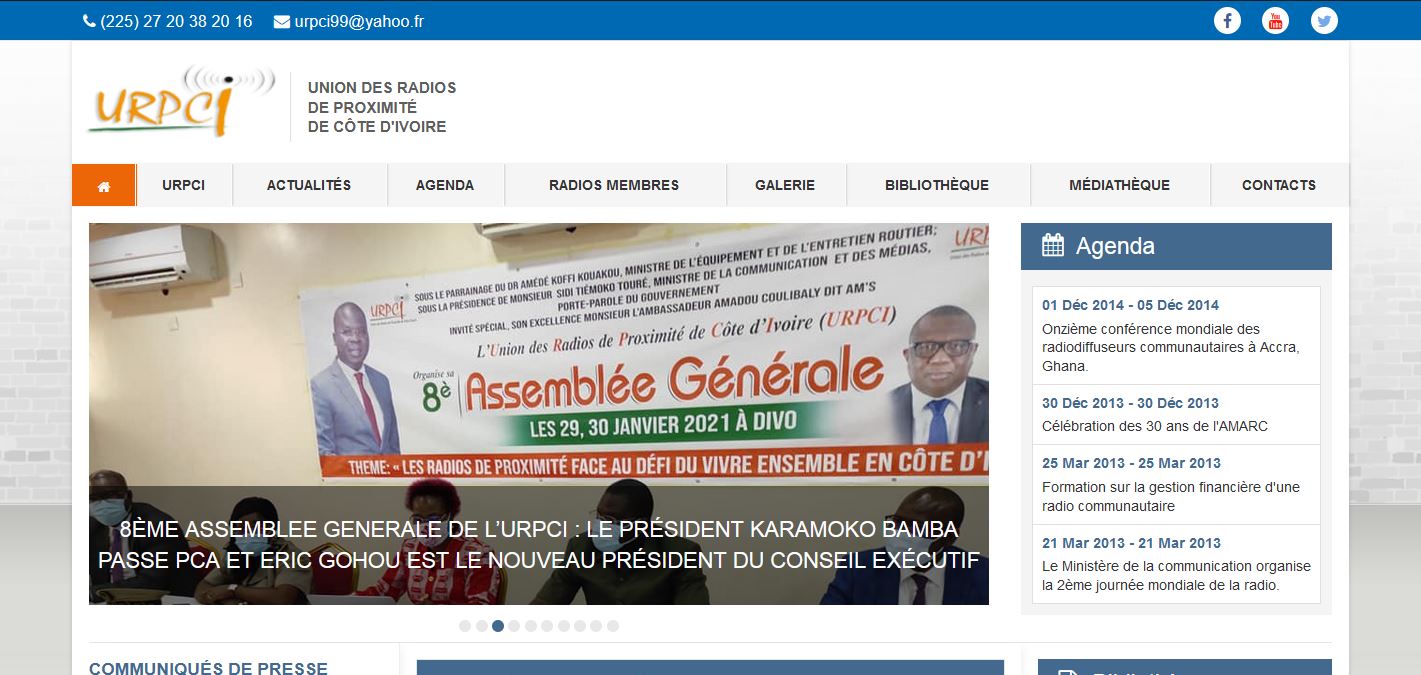Select the tenth slideshow dot
The image size is (1421, 675).
tap(613, 626)
